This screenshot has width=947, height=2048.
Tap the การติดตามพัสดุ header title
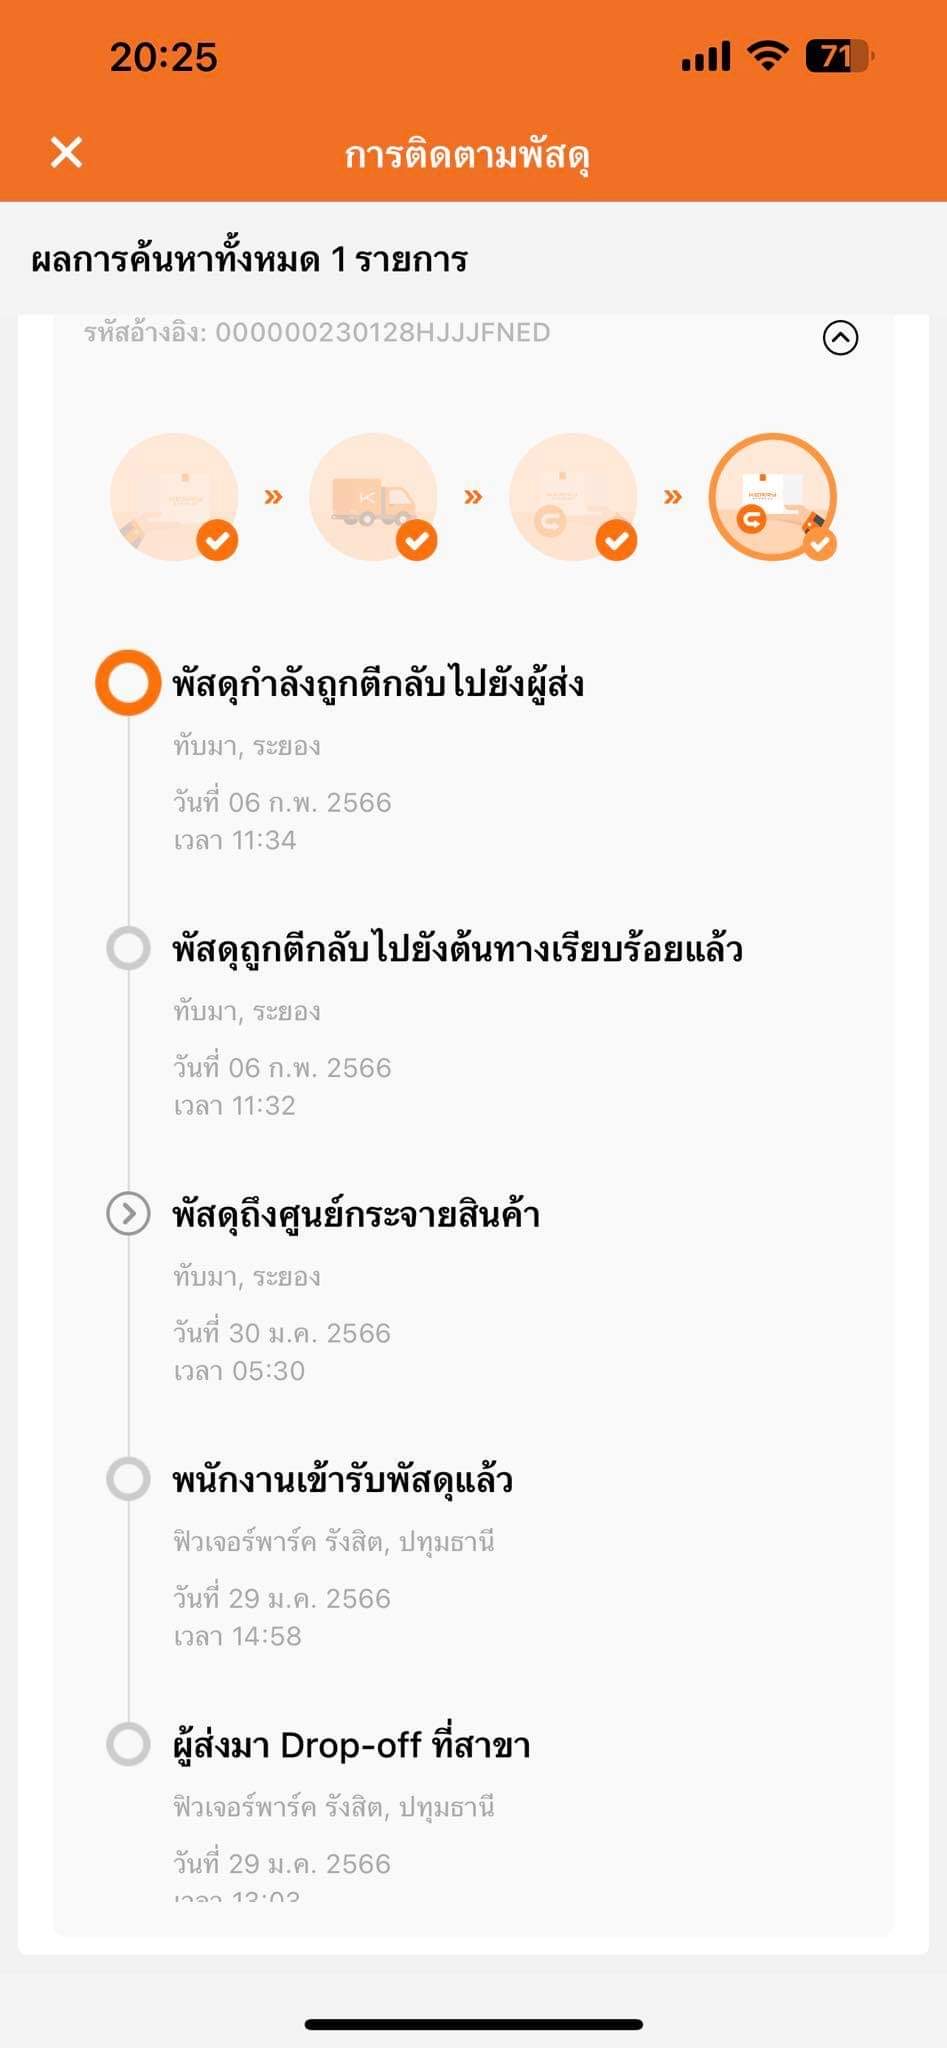click(467, 155)
